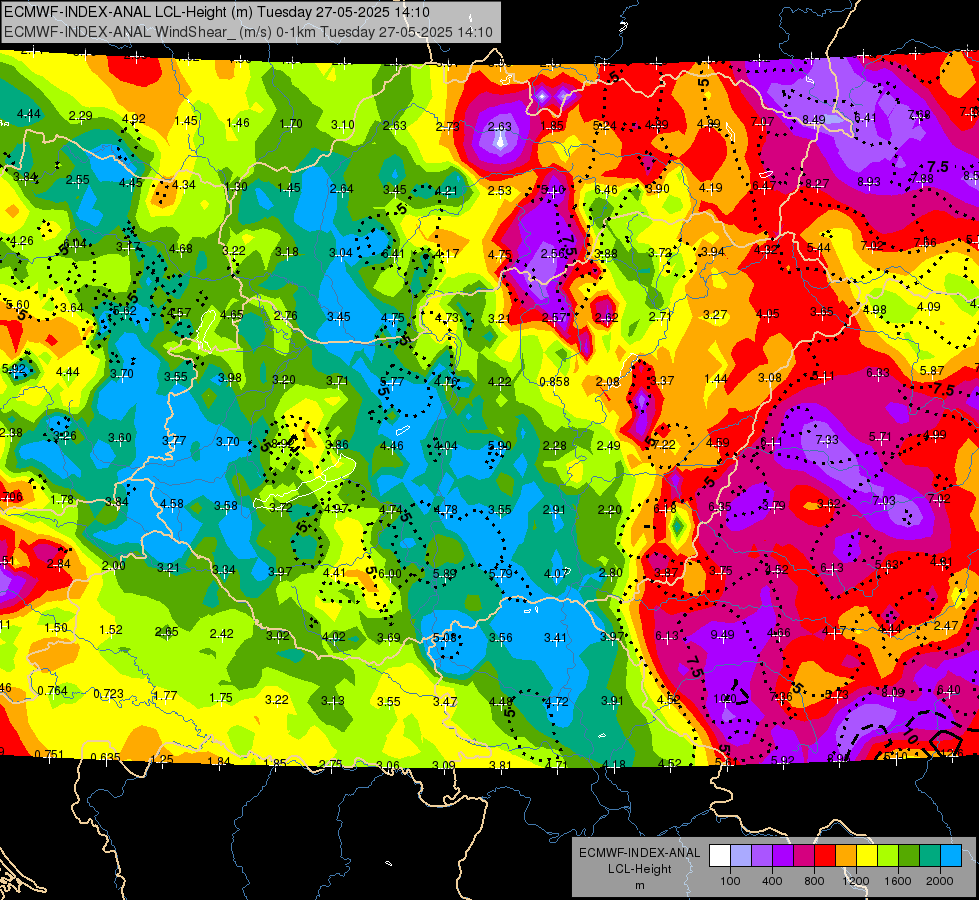The width and height of the screenshot is (979, 900).
Task: Click the value 0.635 at the map edge
Action: pyautogui.click(x=105, y=758)
